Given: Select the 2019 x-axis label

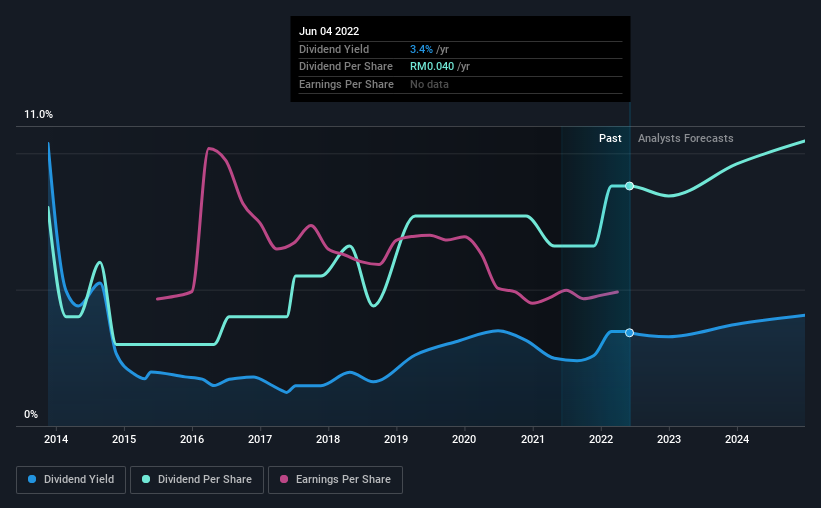Looking at the screenshot, I should click(x=396, y=439).
